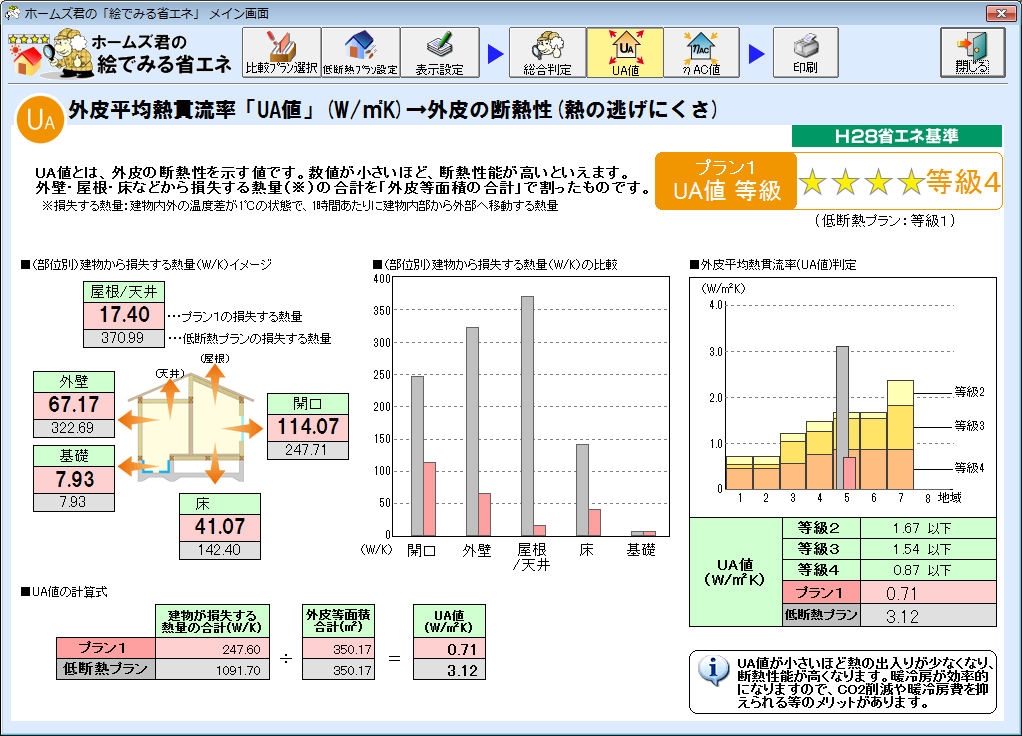Select the 開口 value 114.07 box
This screenshot has width=1022, height=736.
coord(307,427)
